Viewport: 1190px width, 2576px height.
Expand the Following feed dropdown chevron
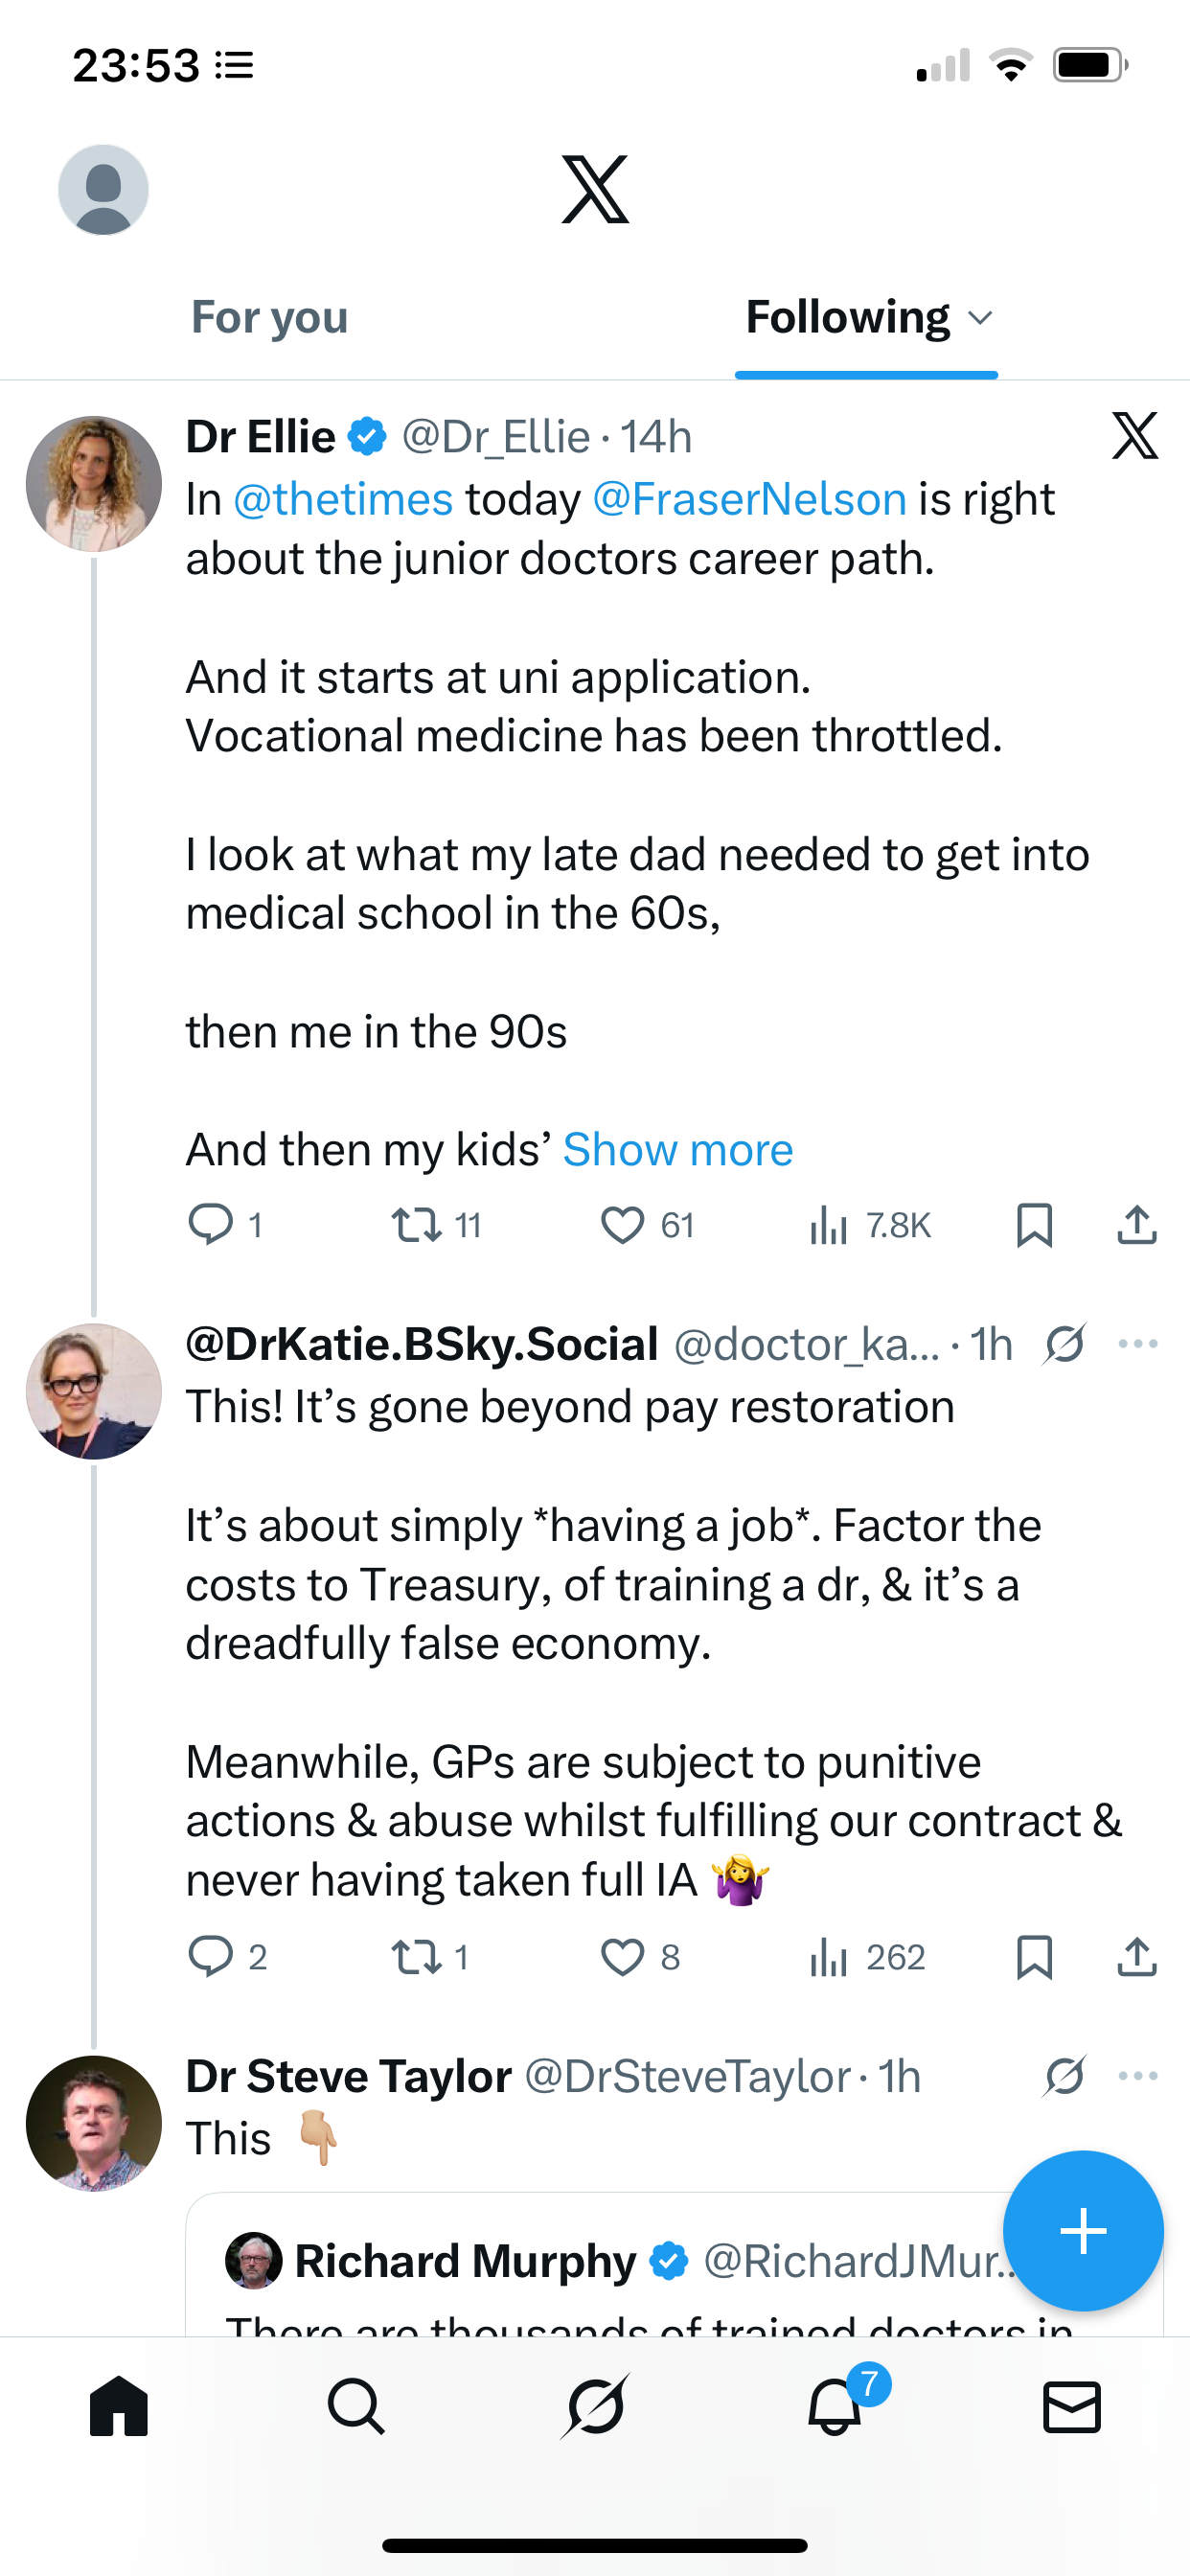[x=981, y=318]
